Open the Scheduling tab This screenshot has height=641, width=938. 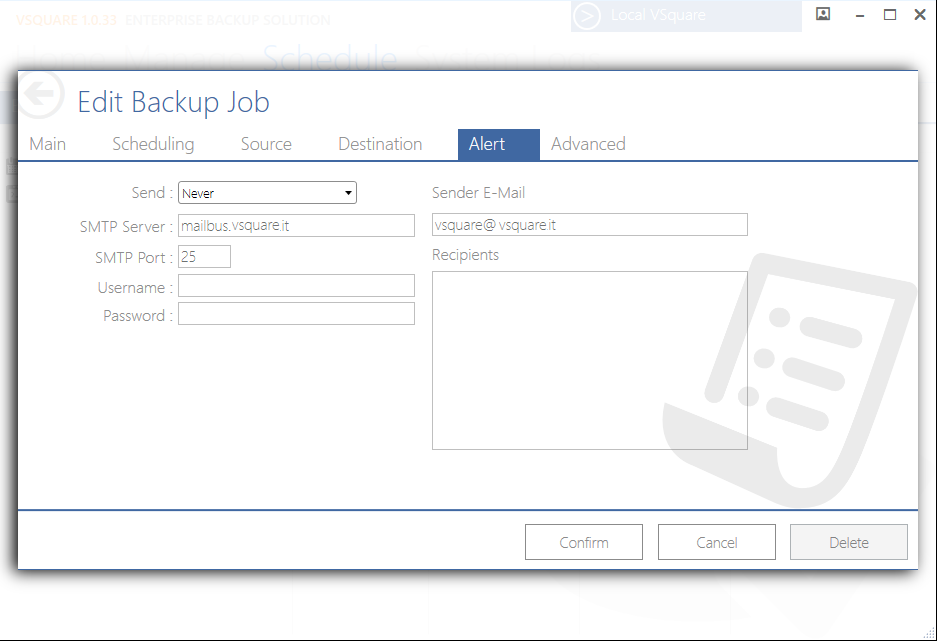153,144
